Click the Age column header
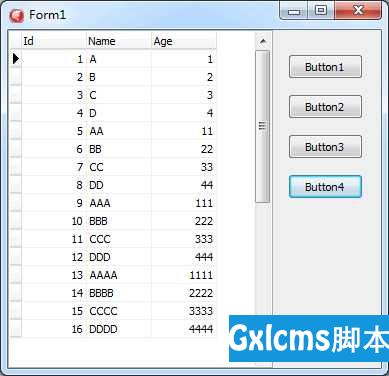This screenshot has height=376, width=389. tap(184, 41)
